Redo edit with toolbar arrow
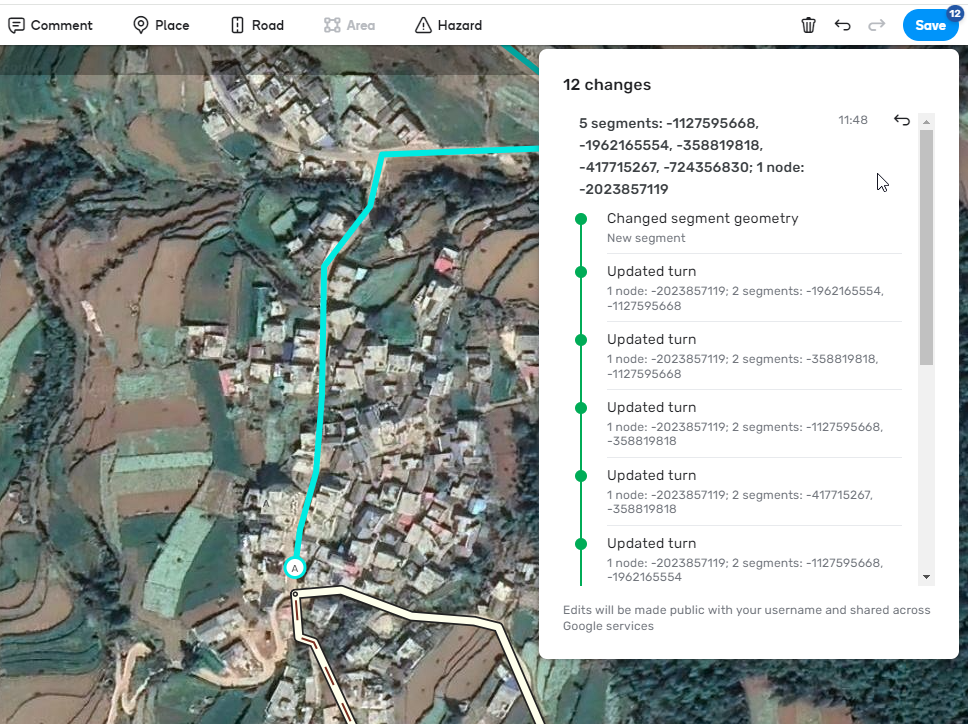The width and height of the screenshot is (968, 724). click(x=876, y=25)
